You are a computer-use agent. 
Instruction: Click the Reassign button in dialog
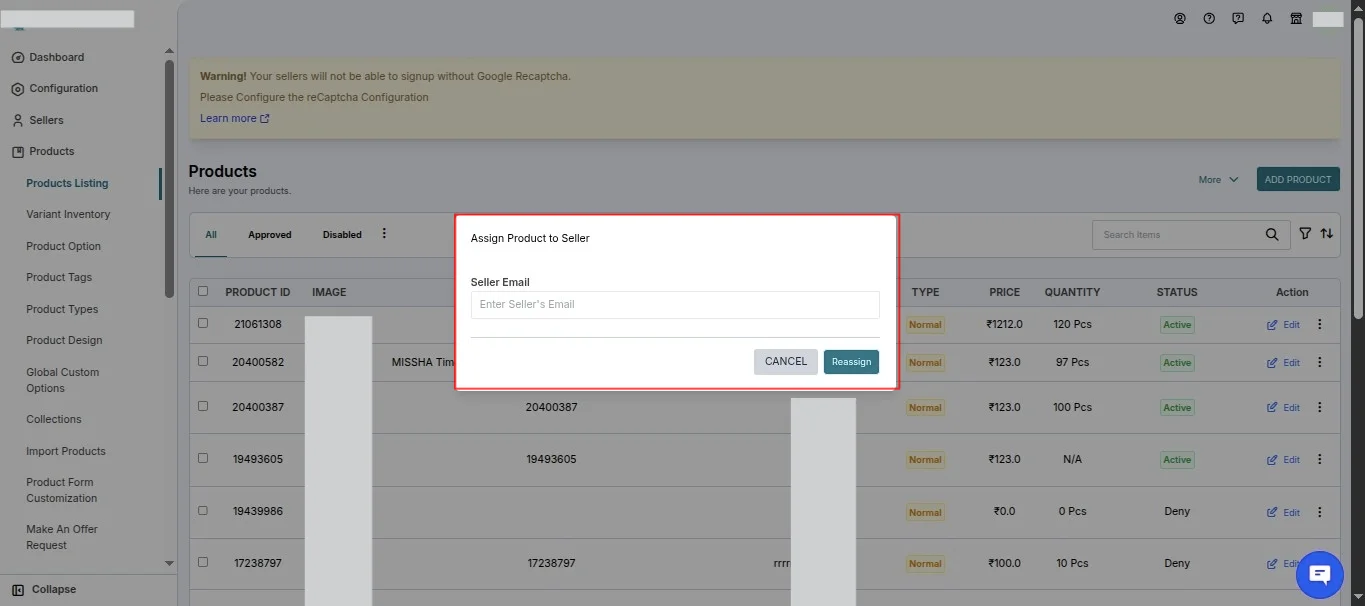851,362
